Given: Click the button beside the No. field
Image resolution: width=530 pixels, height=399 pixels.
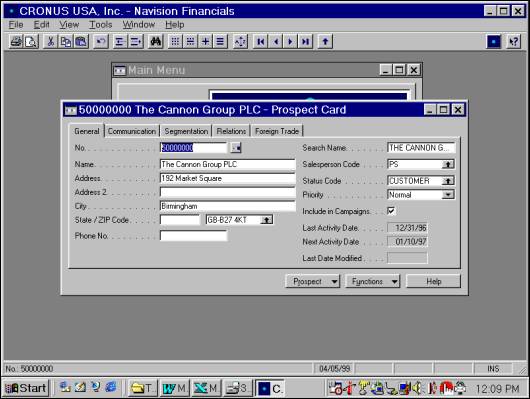Looking at the screenshot, I should point(236,148).
